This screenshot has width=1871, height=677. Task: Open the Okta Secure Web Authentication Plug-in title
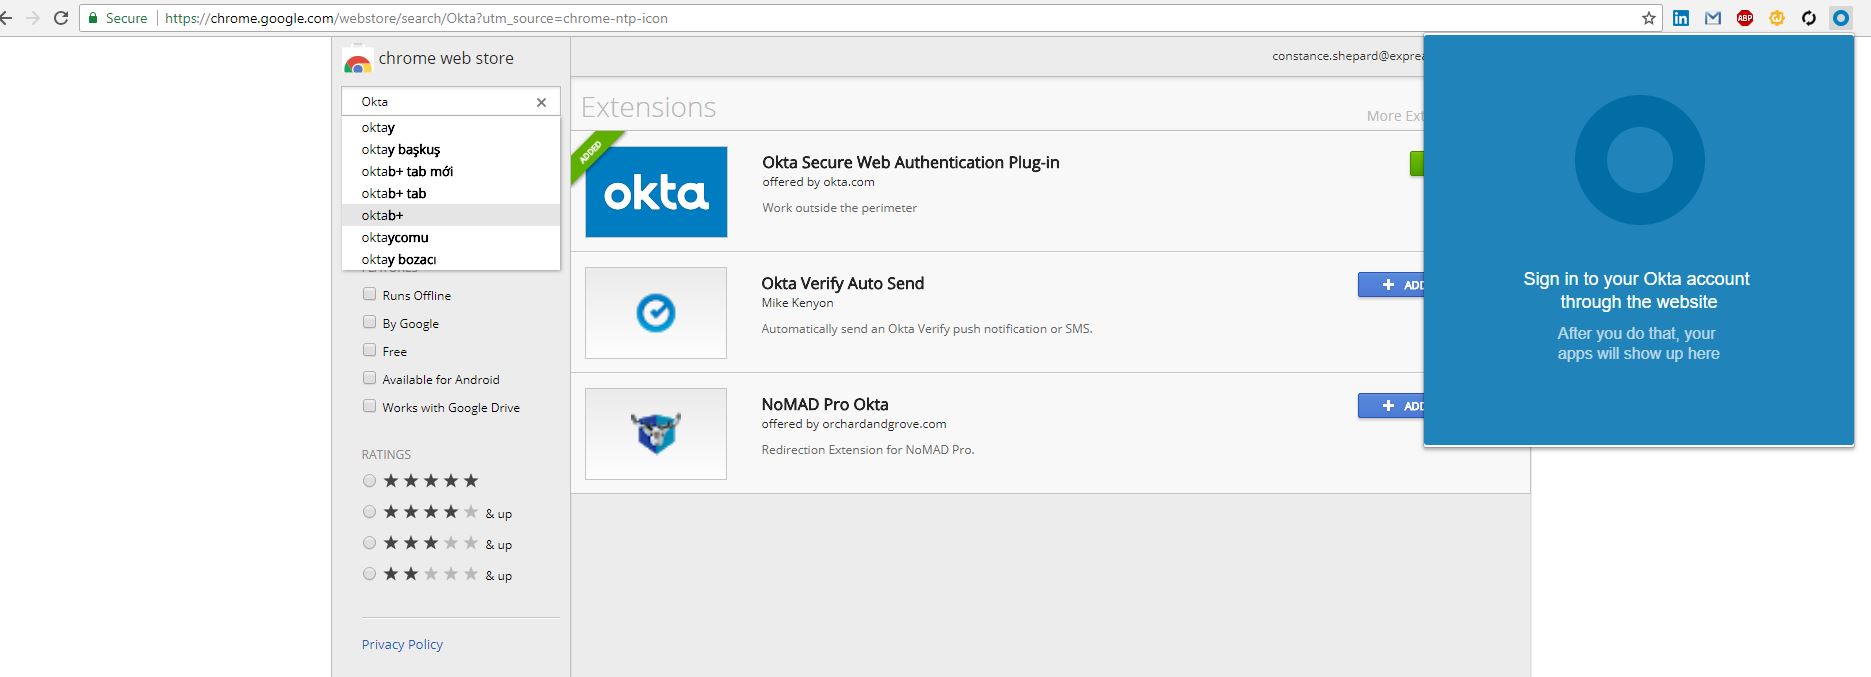[x=910, y=162]
